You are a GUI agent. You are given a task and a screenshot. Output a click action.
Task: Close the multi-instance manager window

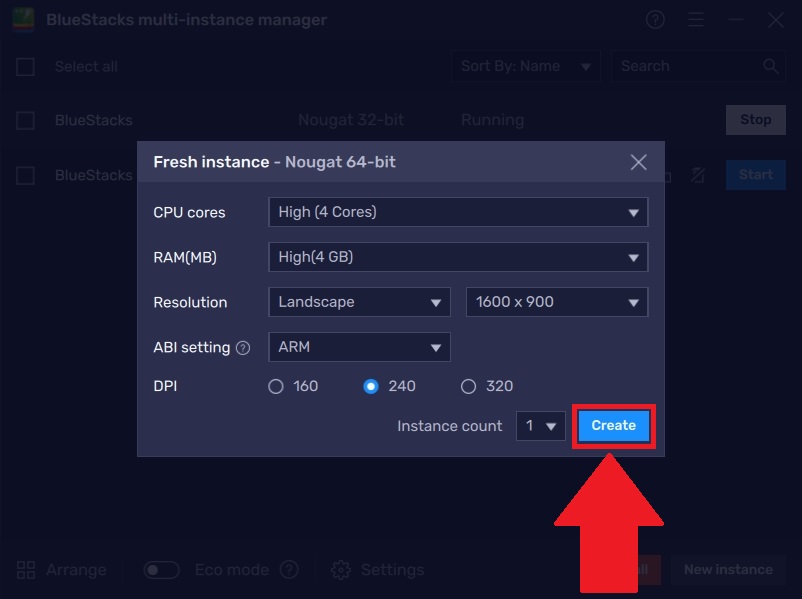(x=775, y=20)
